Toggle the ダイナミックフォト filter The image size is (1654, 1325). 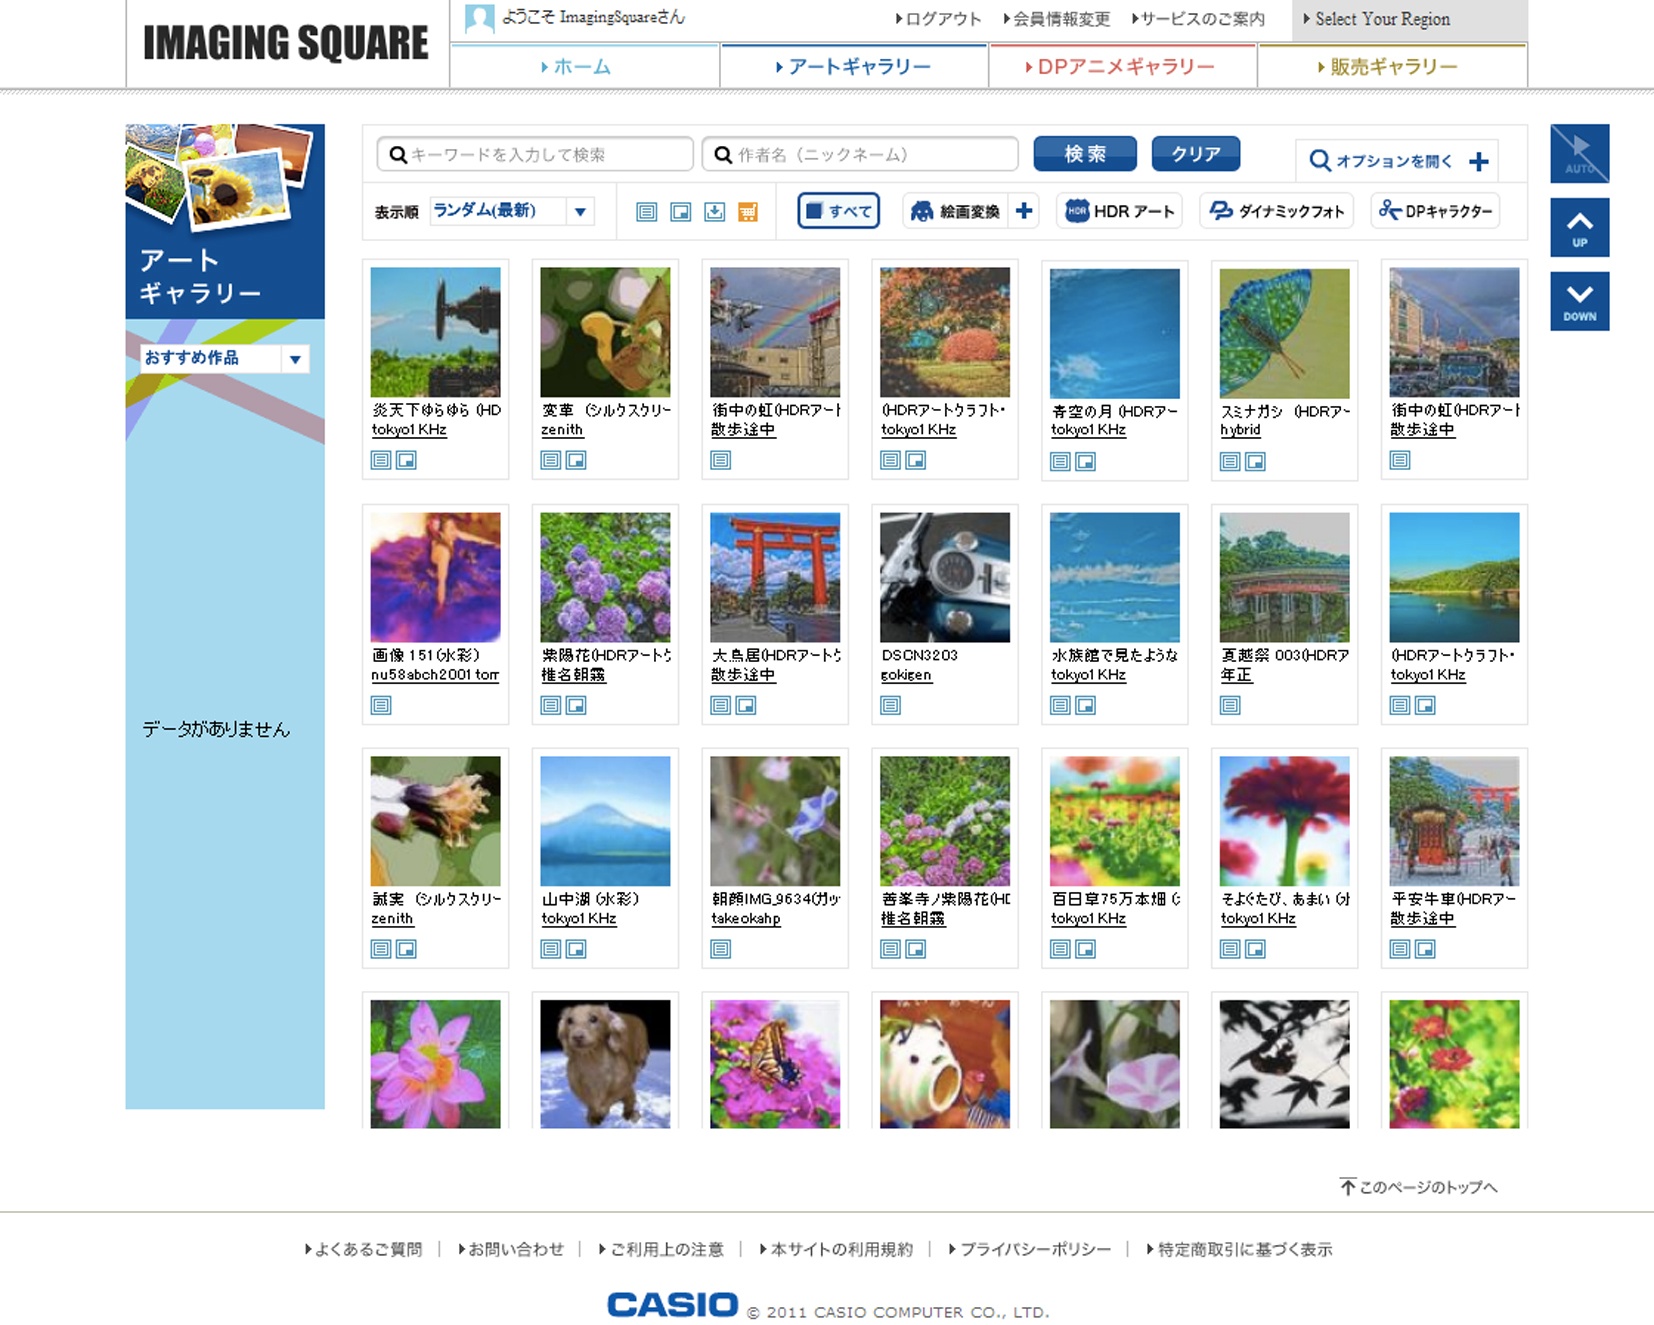tap(1277, 211)
